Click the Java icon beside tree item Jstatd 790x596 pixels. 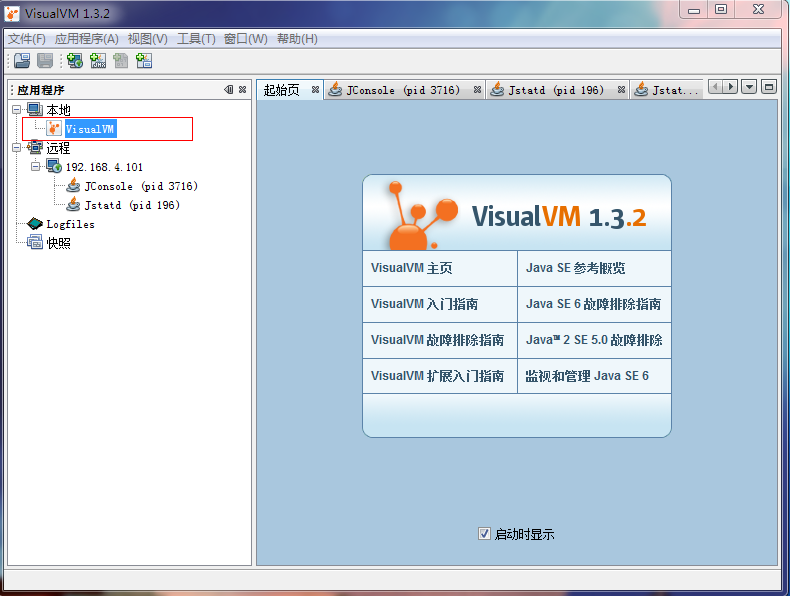74,205
